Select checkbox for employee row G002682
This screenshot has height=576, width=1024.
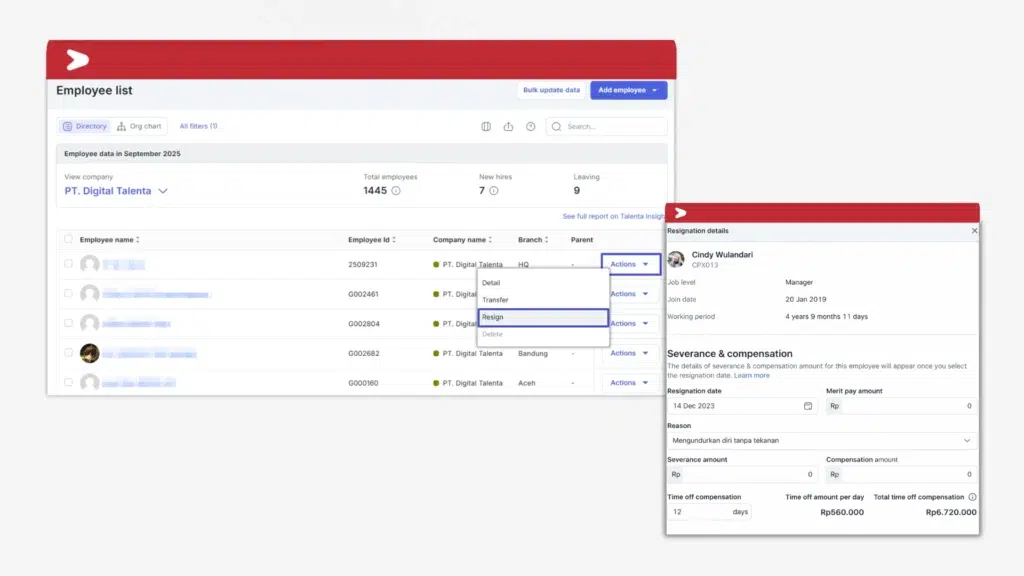click(68, 353)
